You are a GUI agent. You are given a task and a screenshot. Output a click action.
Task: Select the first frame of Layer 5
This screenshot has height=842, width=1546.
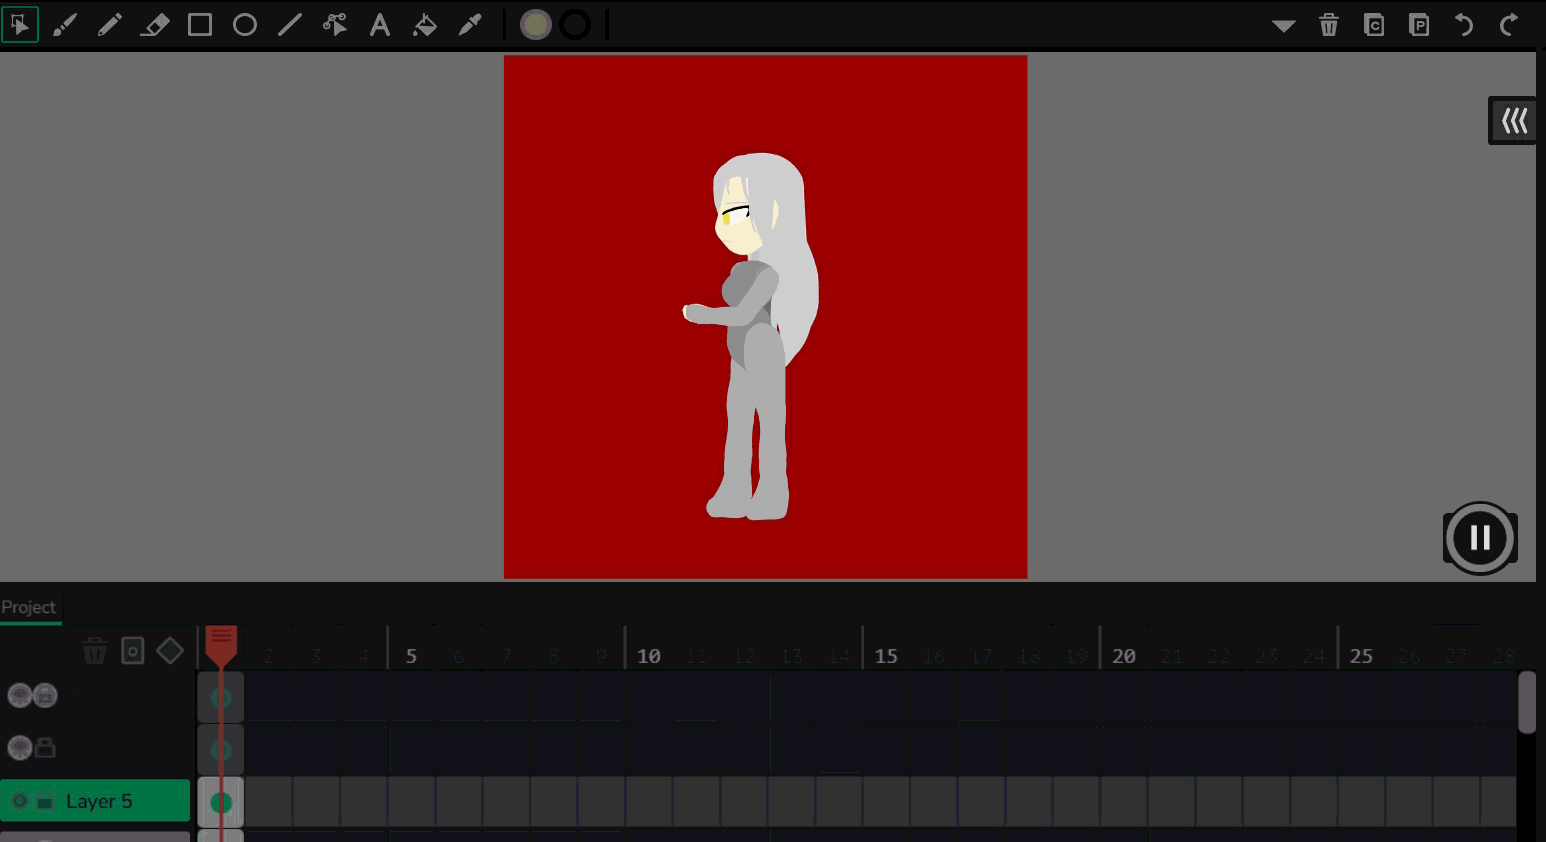coord(221,802)
